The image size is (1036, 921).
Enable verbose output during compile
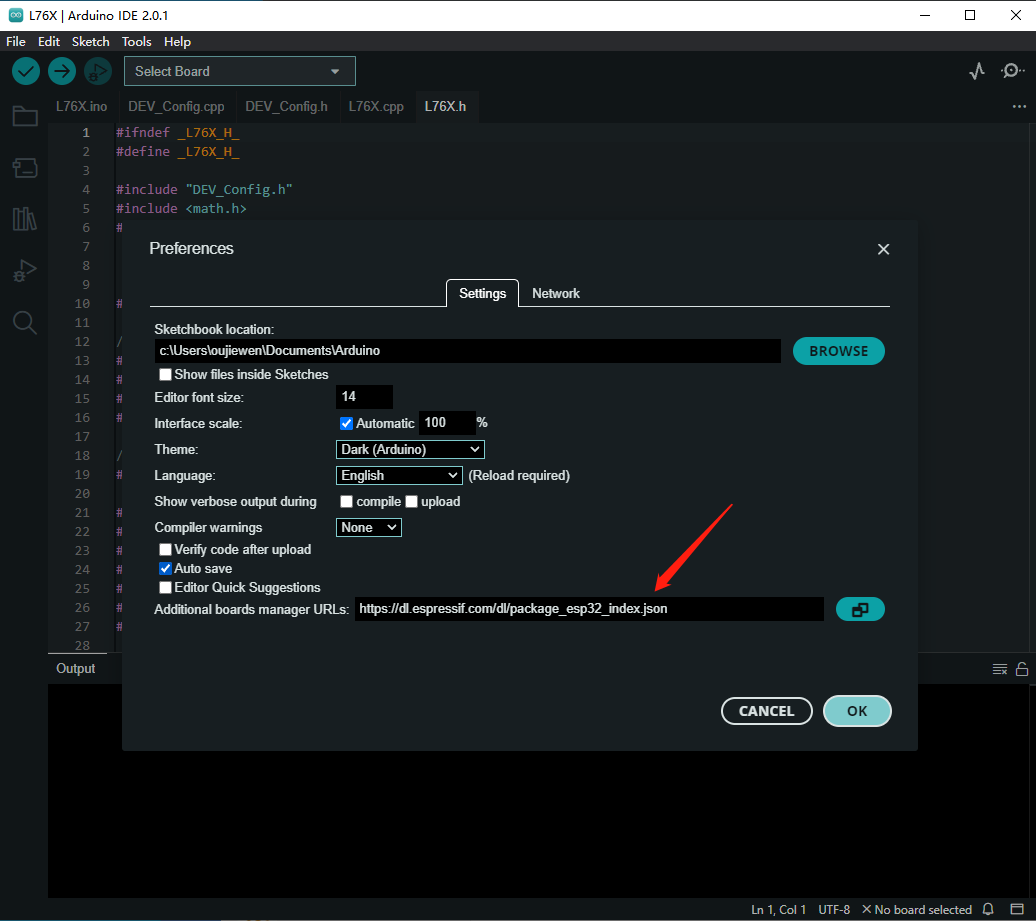coord(346,501)
